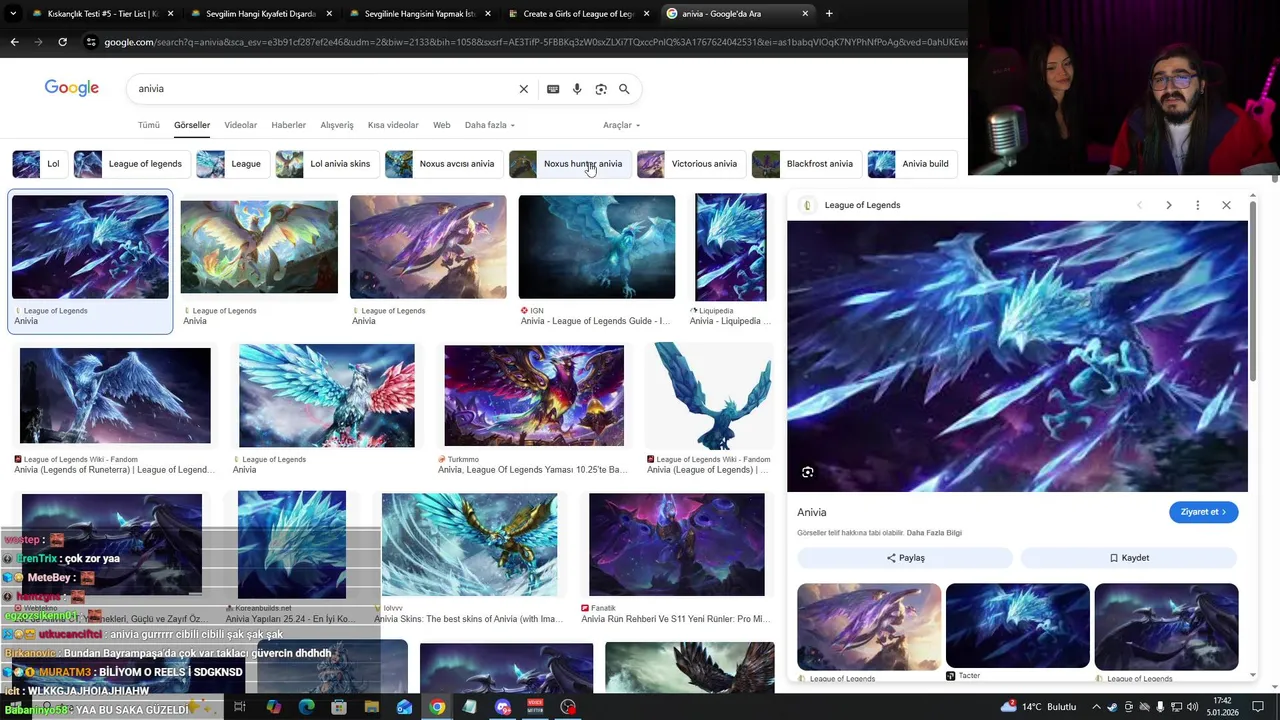Pick the Anivia build chip
Image resolution: width=1280 pixels, height=720 pixels.
[x=911, y=164]
